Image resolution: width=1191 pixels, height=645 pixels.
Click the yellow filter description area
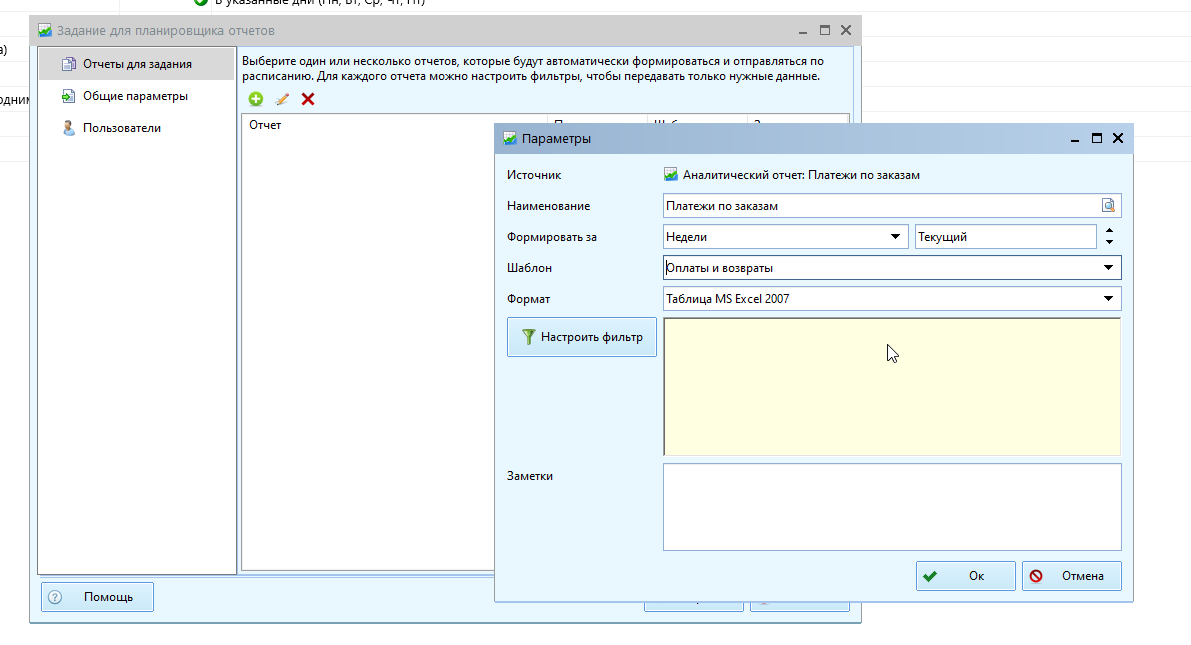pyautogui.click(x=892, y=387)
